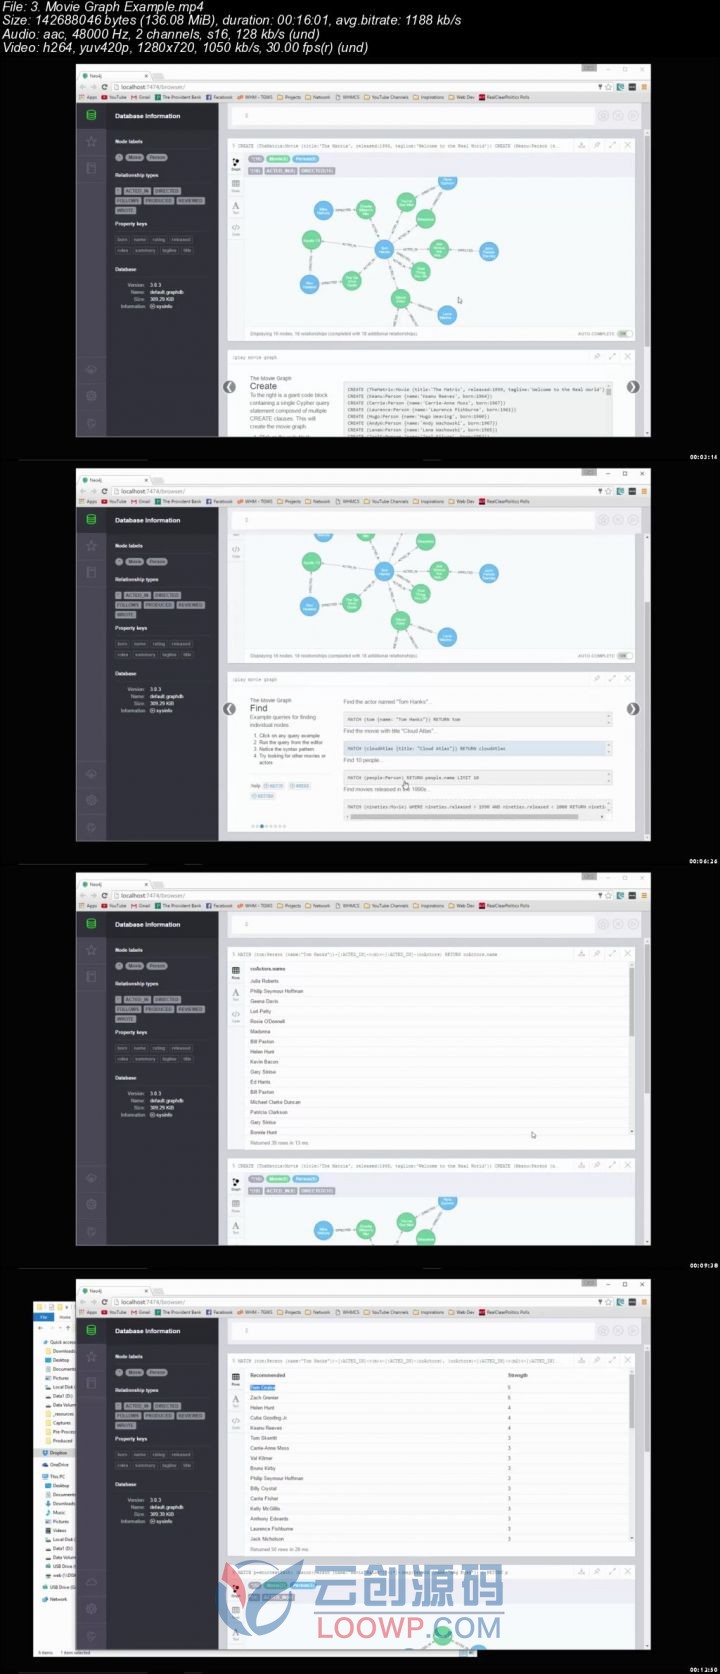Select PRODUCED relationship type, Create-slide screenshot sidebar
This screenshot has height=1674, width=720.
click(x=159, y=200)
